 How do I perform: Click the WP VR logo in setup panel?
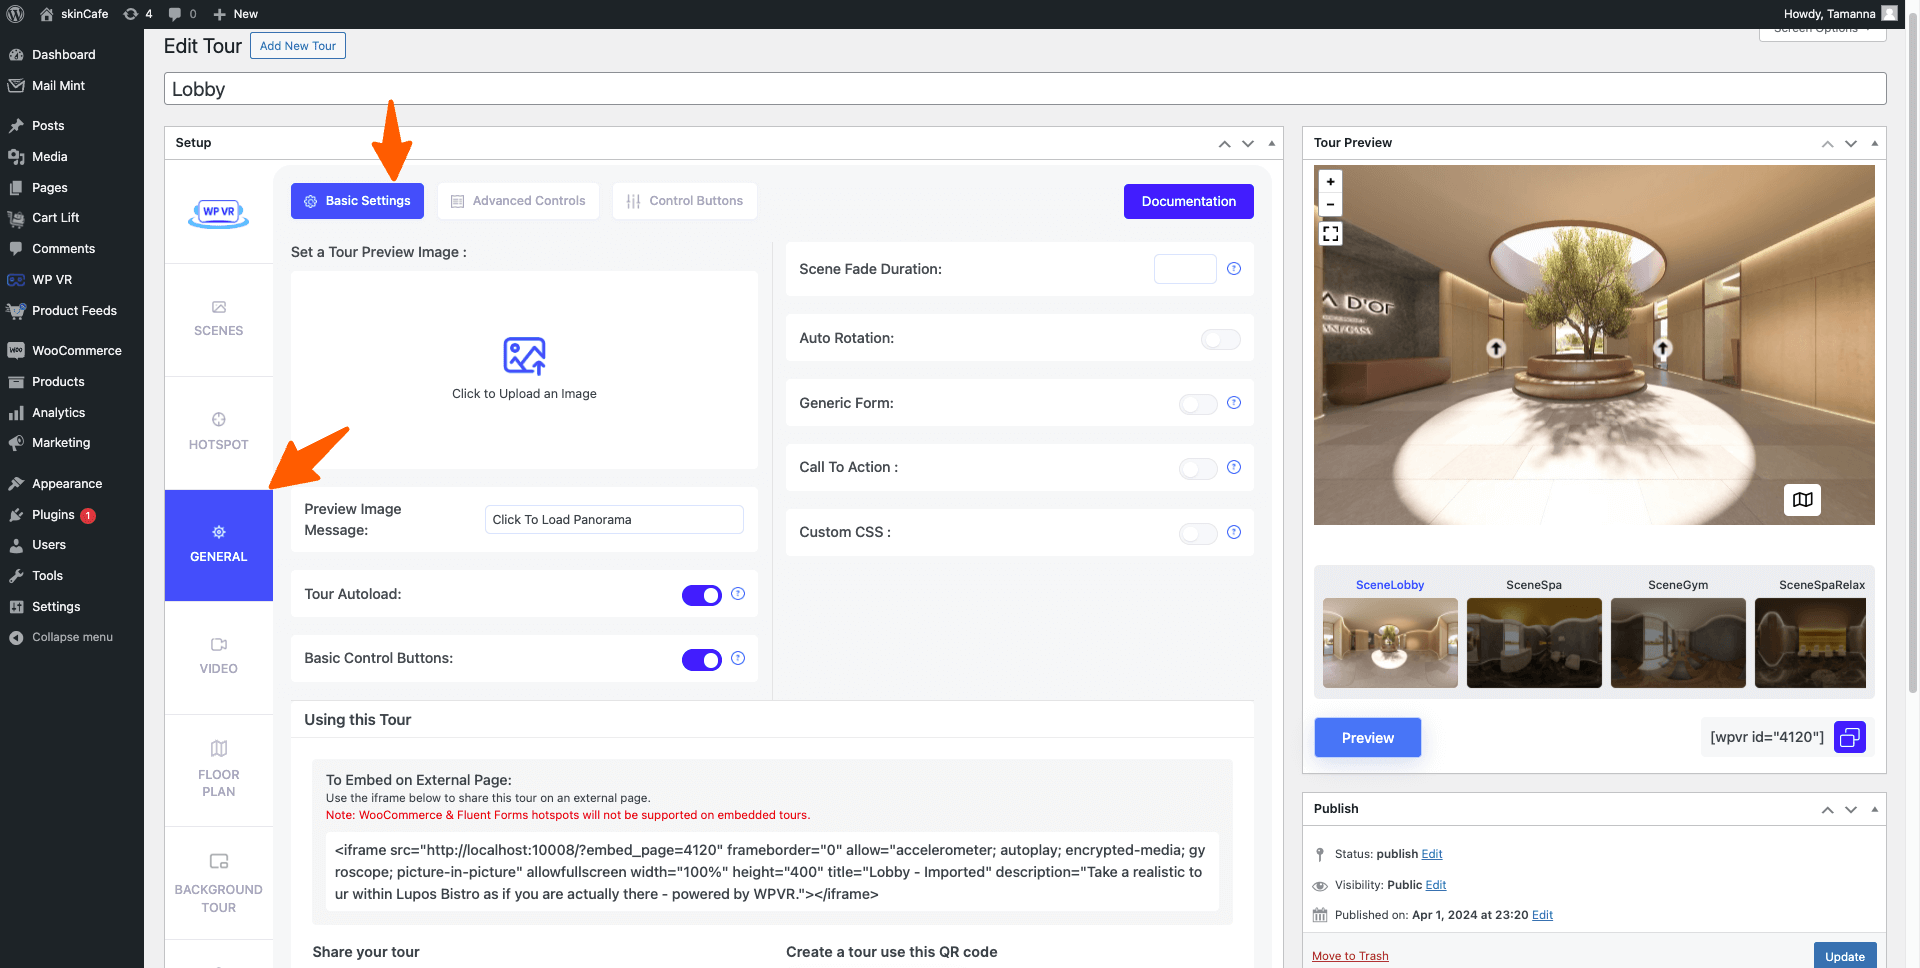coord(219,213)
